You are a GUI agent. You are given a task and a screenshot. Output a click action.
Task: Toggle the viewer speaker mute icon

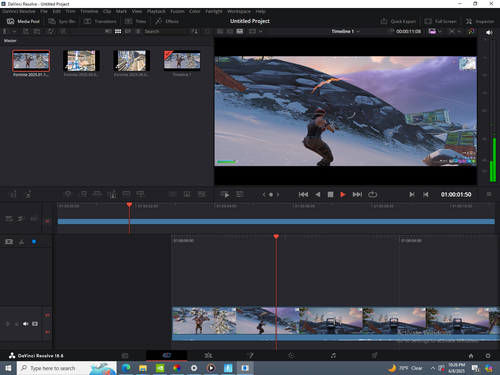point(489,32)
